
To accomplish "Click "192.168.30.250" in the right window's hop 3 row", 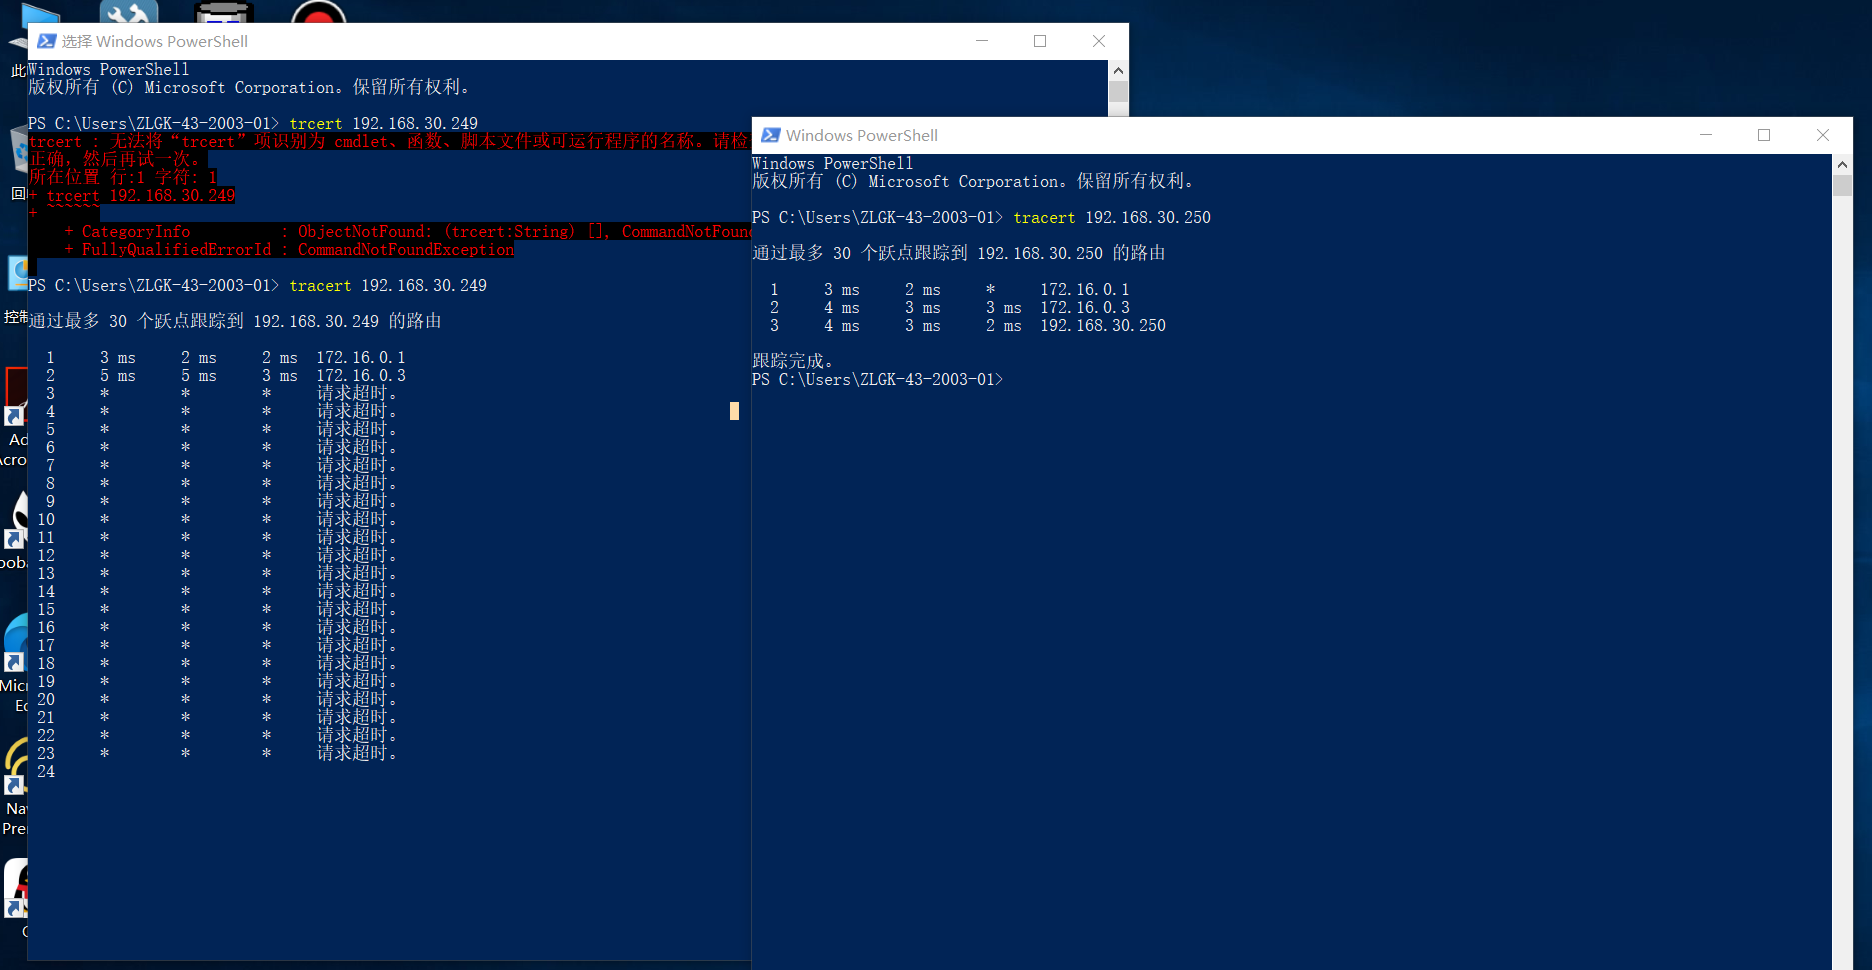I will [1103, 326].
